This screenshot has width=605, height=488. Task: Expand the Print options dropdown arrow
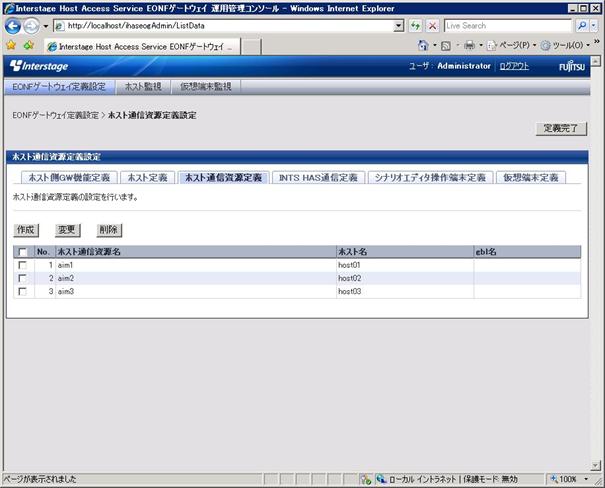tap(481, 46)
